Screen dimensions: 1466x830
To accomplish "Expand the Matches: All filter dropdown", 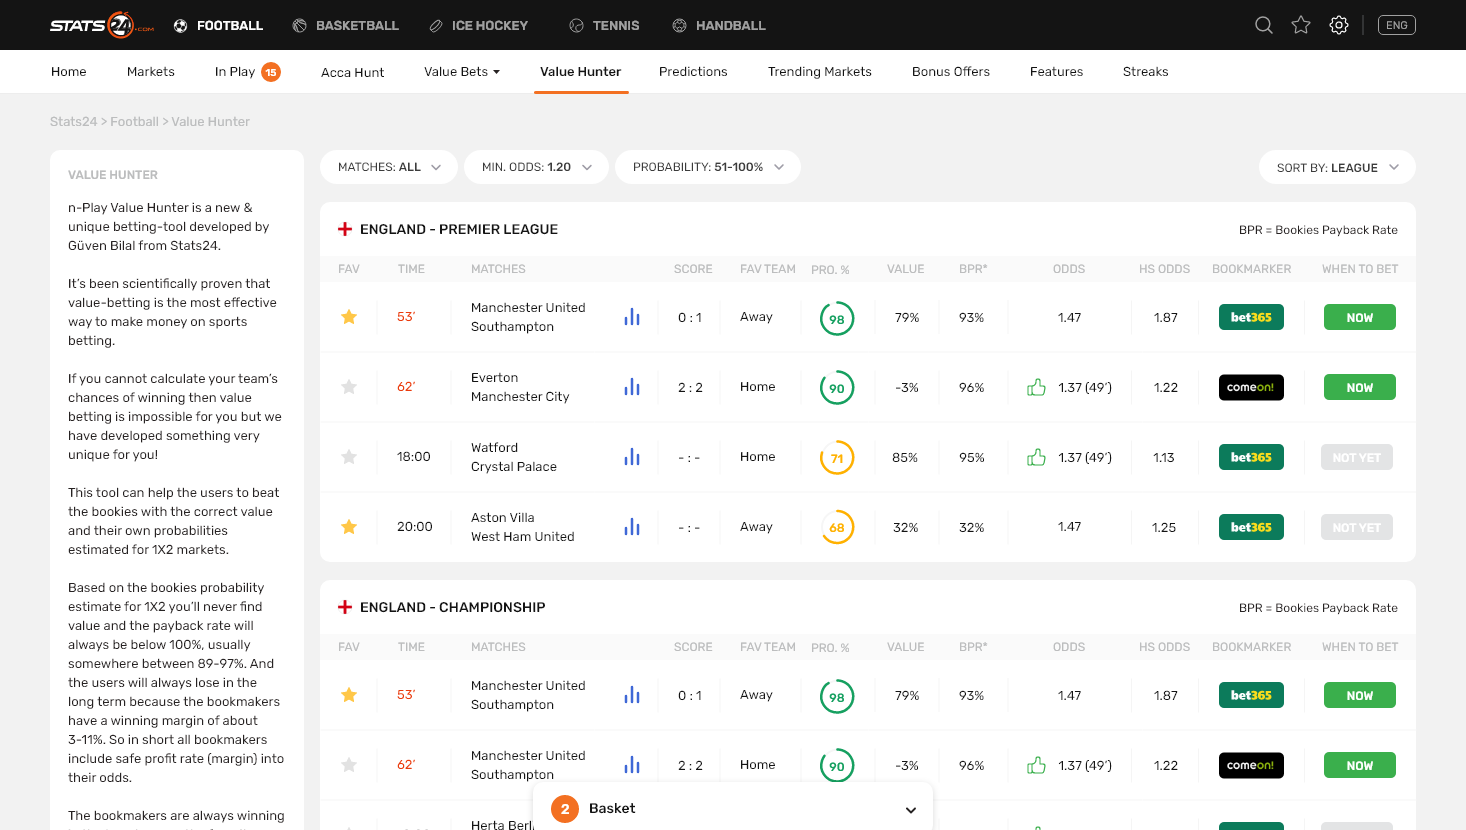I will point(389,167).
